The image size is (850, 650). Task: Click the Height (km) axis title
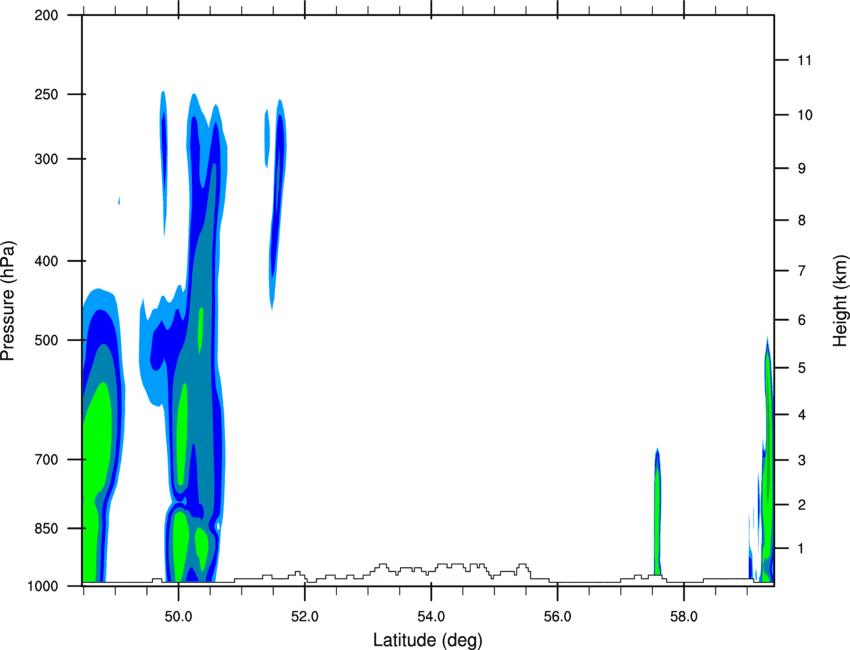840,301
